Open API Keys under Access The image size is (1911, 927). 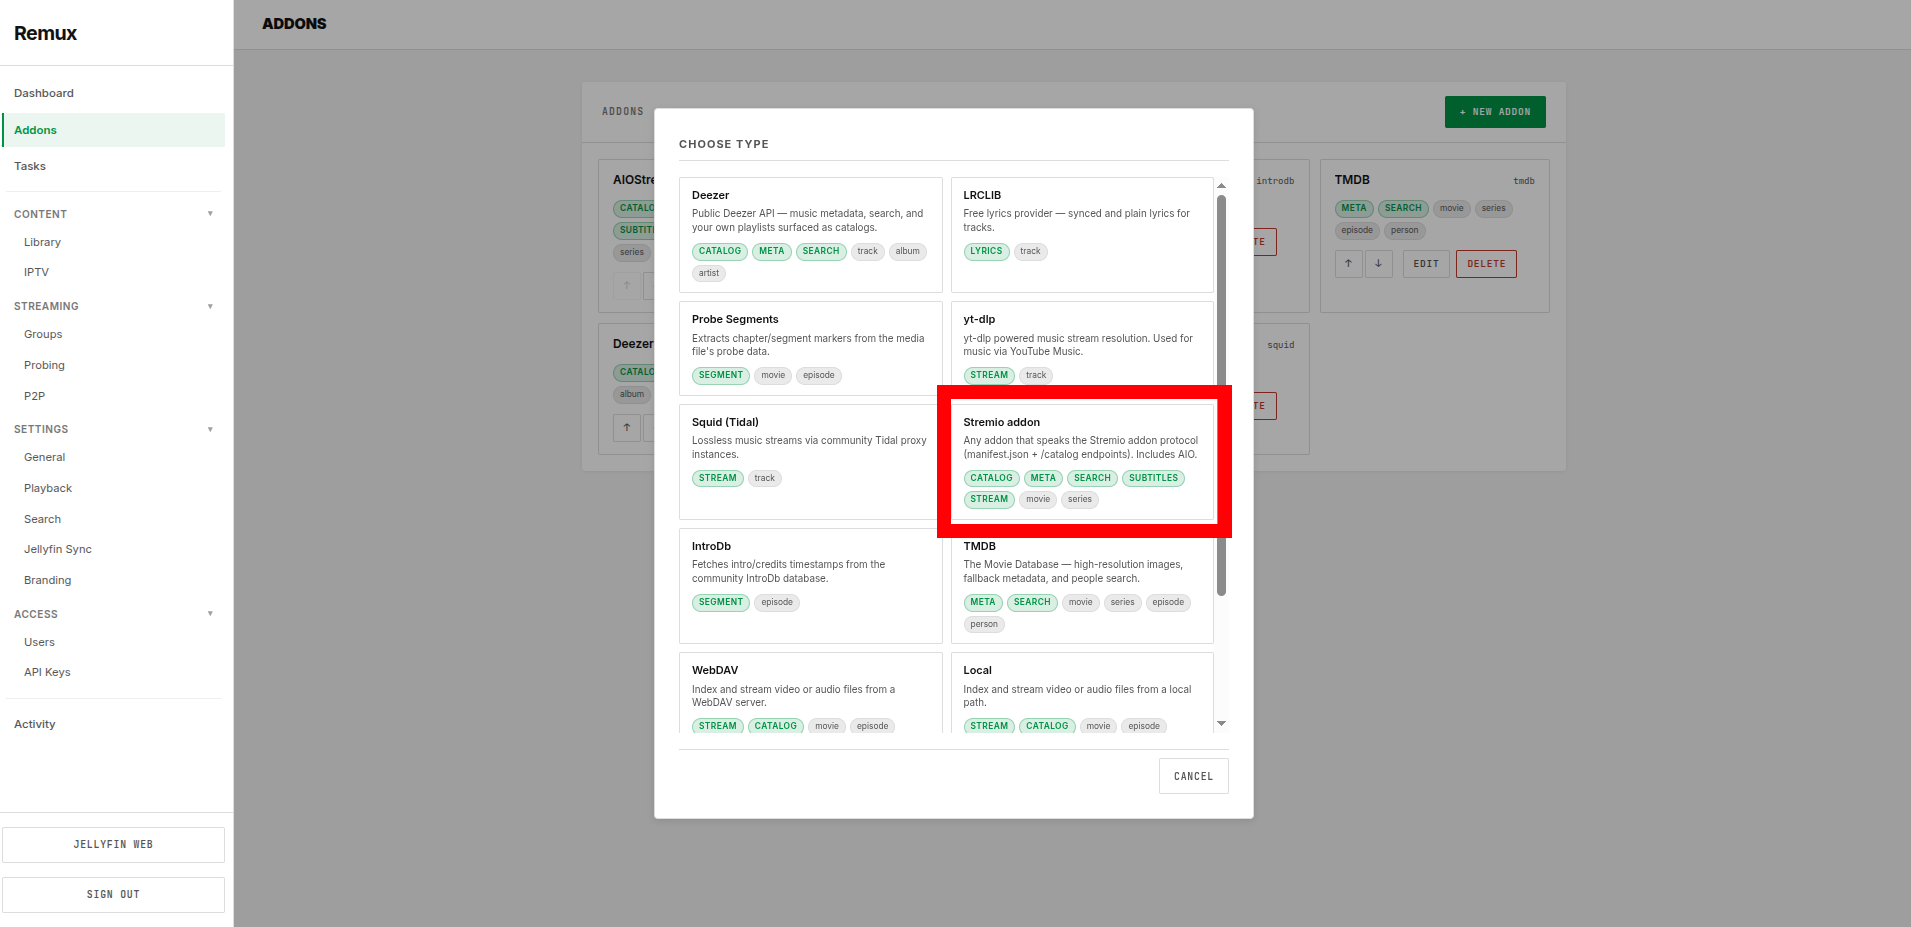(x=47, y=672)
